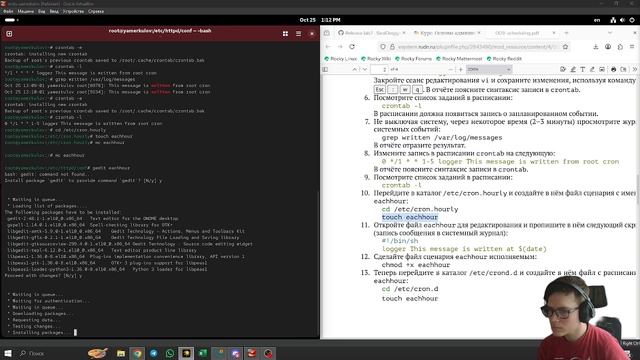Open Firefox downloads panel

(596, 47)
